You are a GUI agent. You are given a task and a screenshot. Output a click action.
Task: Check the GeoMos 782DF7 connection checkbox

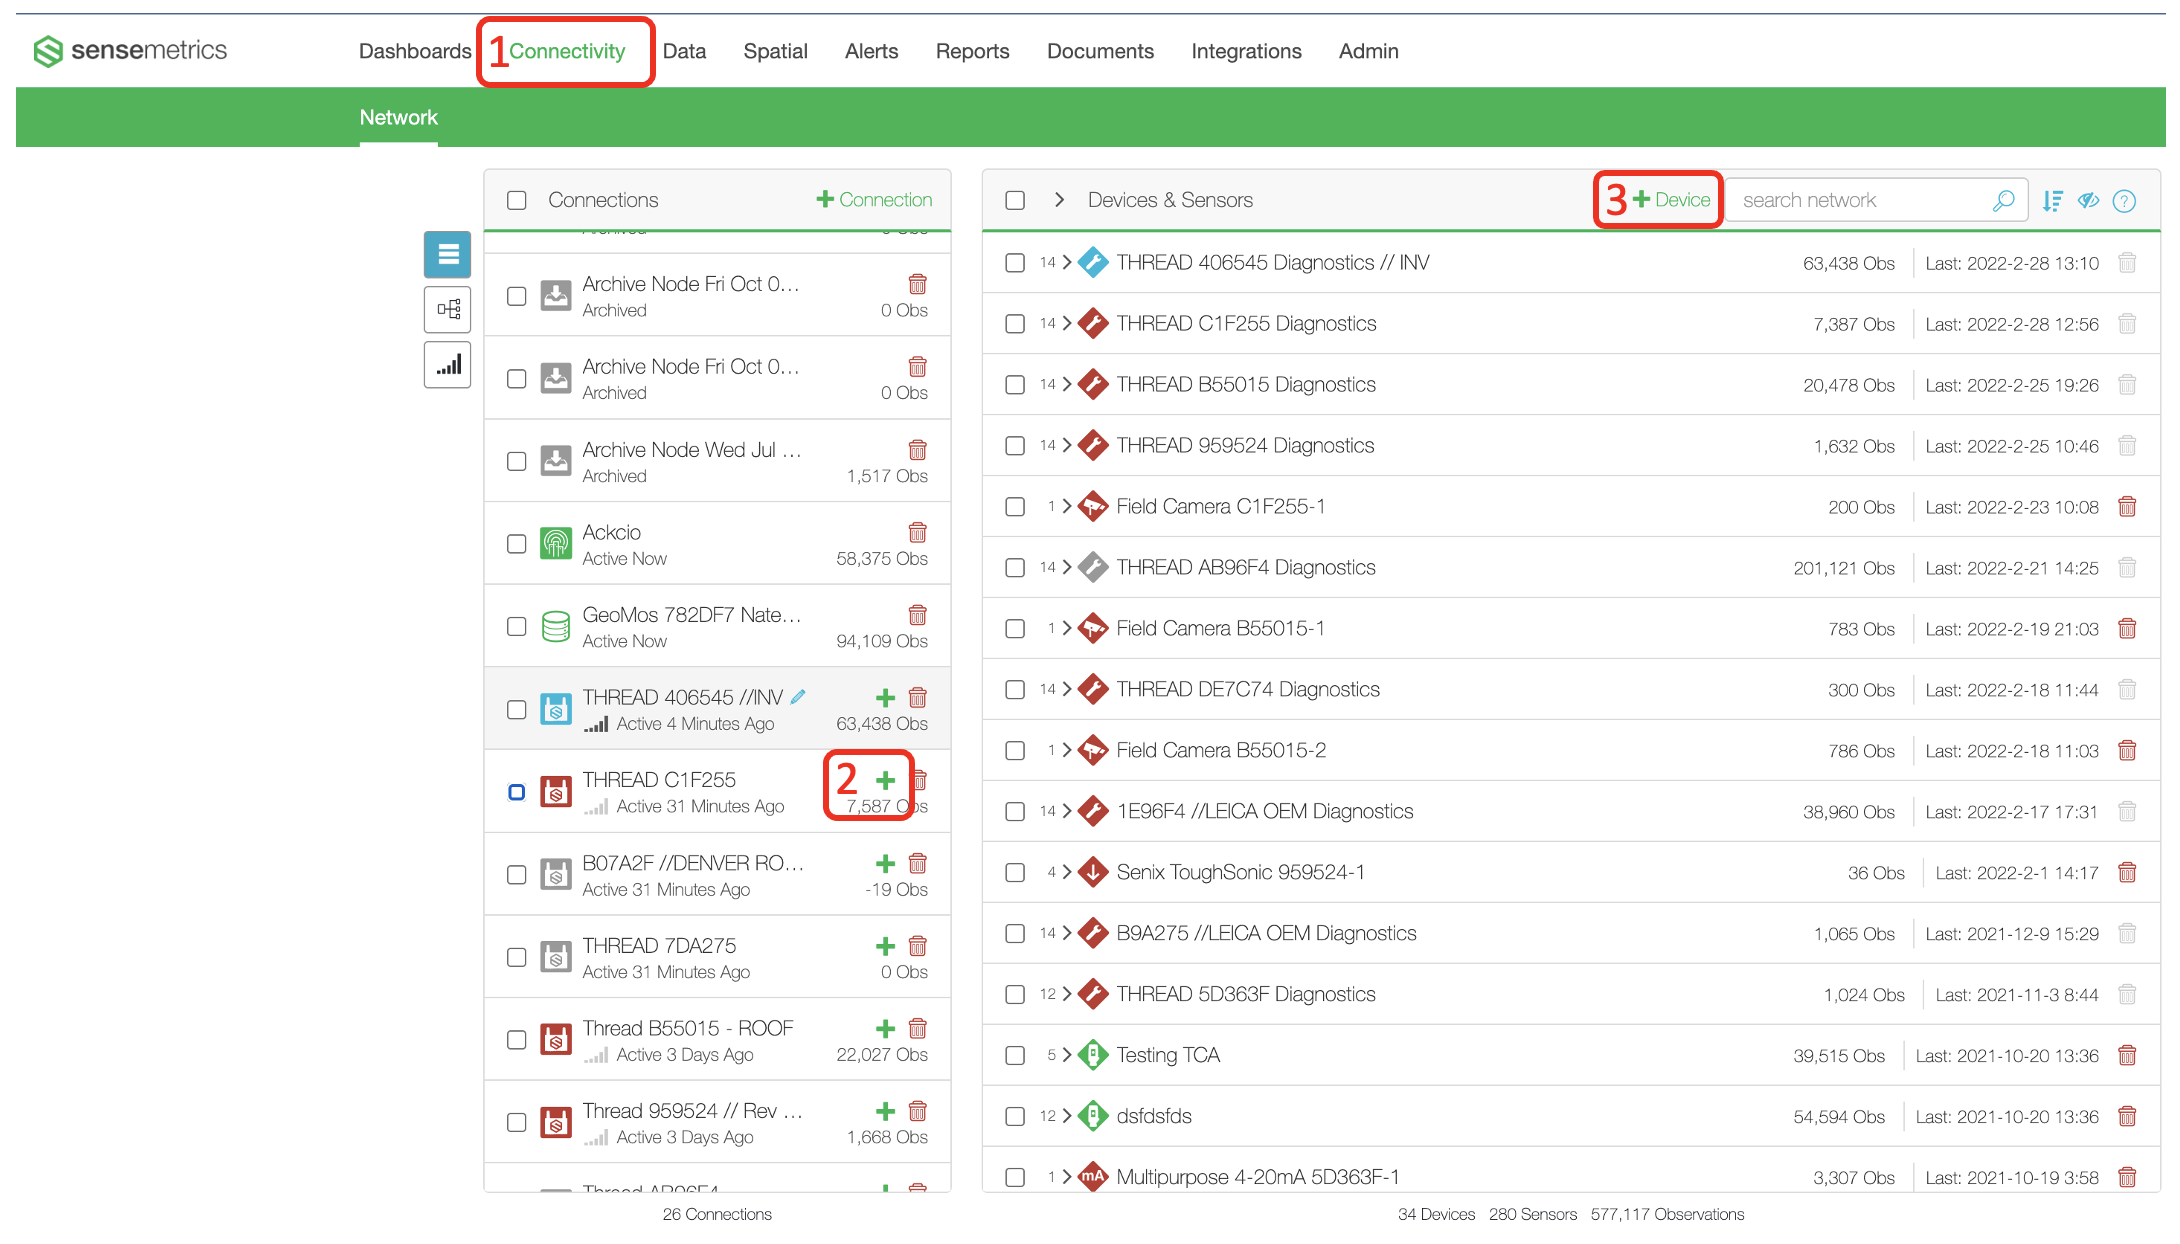click(517, 627)
